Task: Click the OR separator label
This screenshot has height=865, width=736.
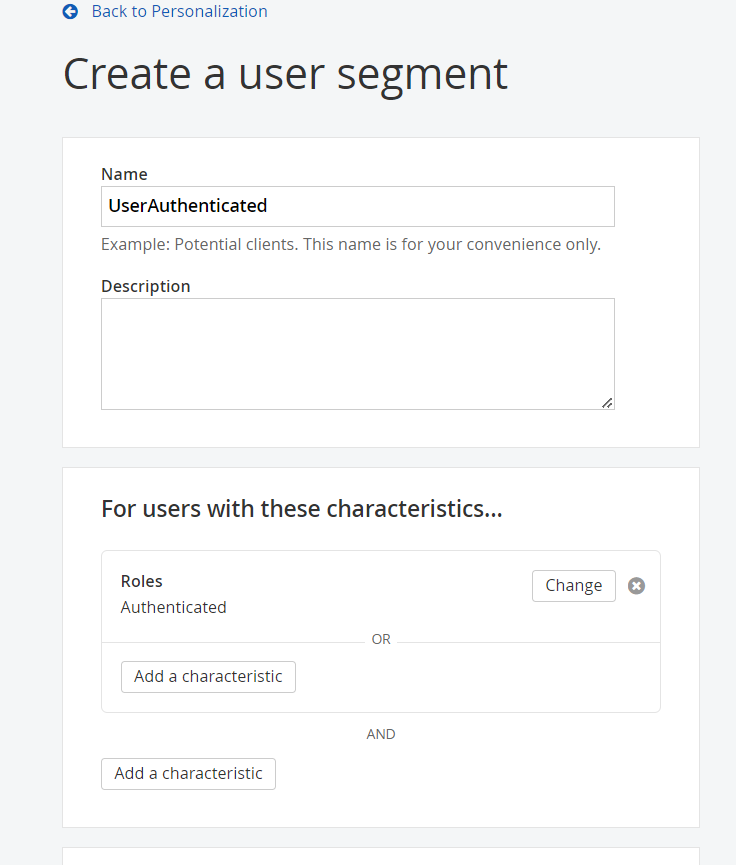Action: pos(381,639)
